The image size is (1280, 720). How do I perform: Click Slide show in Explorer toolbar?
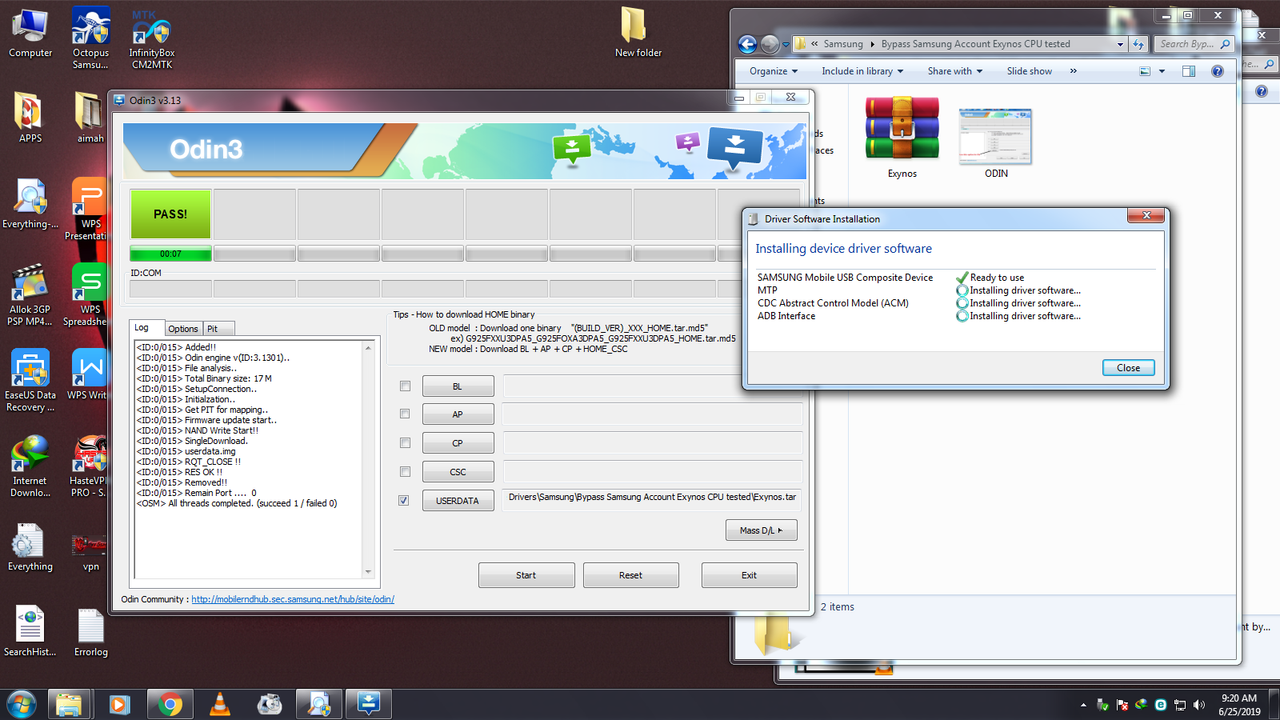(1029, 71)
